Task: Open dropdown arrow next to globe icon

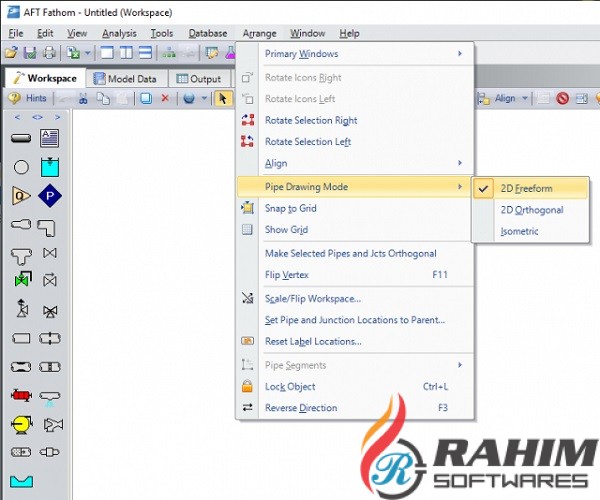Action: pos(204,98)
